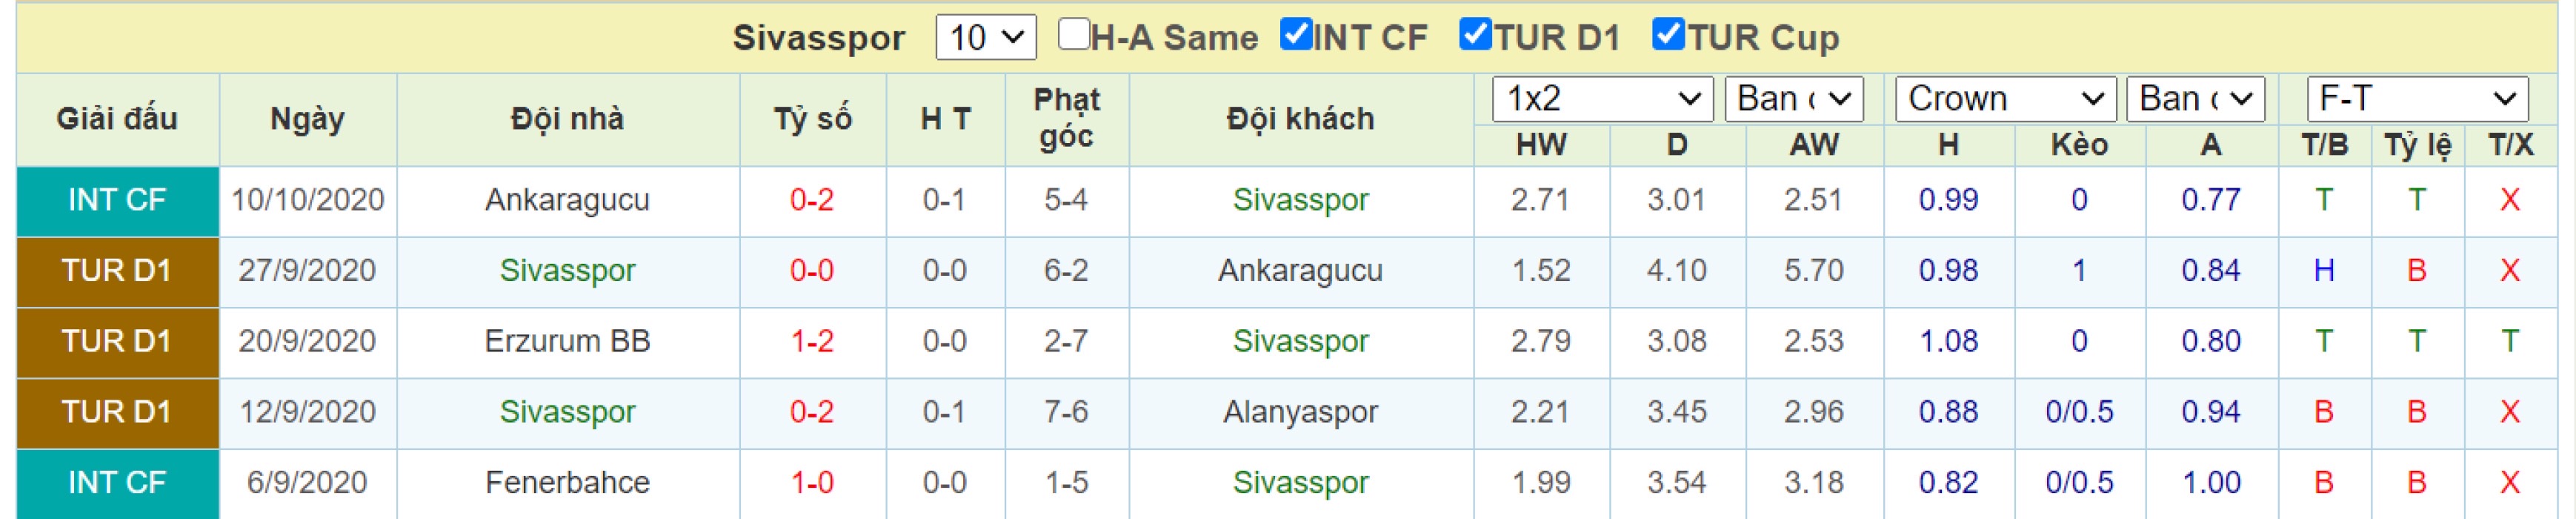Open the Fenerbahce team link
This screenshot has height=519, width=2576.
tap(567, 483)
